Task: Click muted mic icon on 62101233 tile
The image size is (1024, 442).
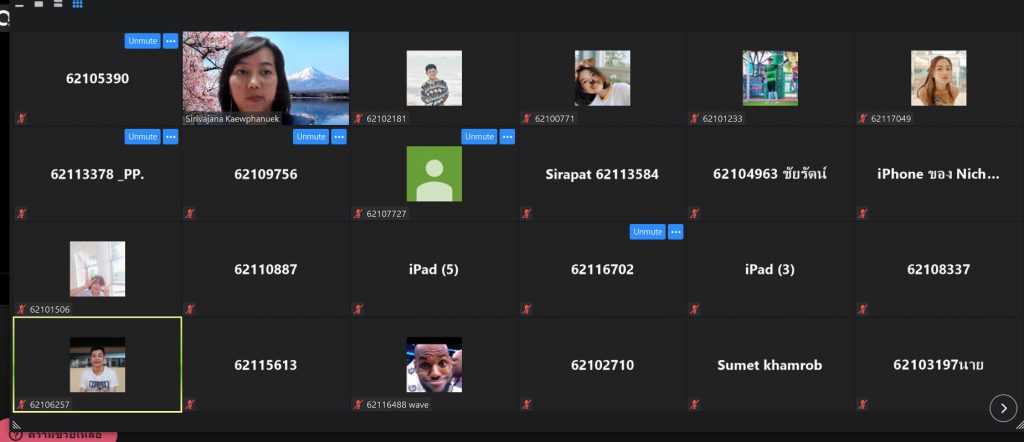Action: pos(694,118)
